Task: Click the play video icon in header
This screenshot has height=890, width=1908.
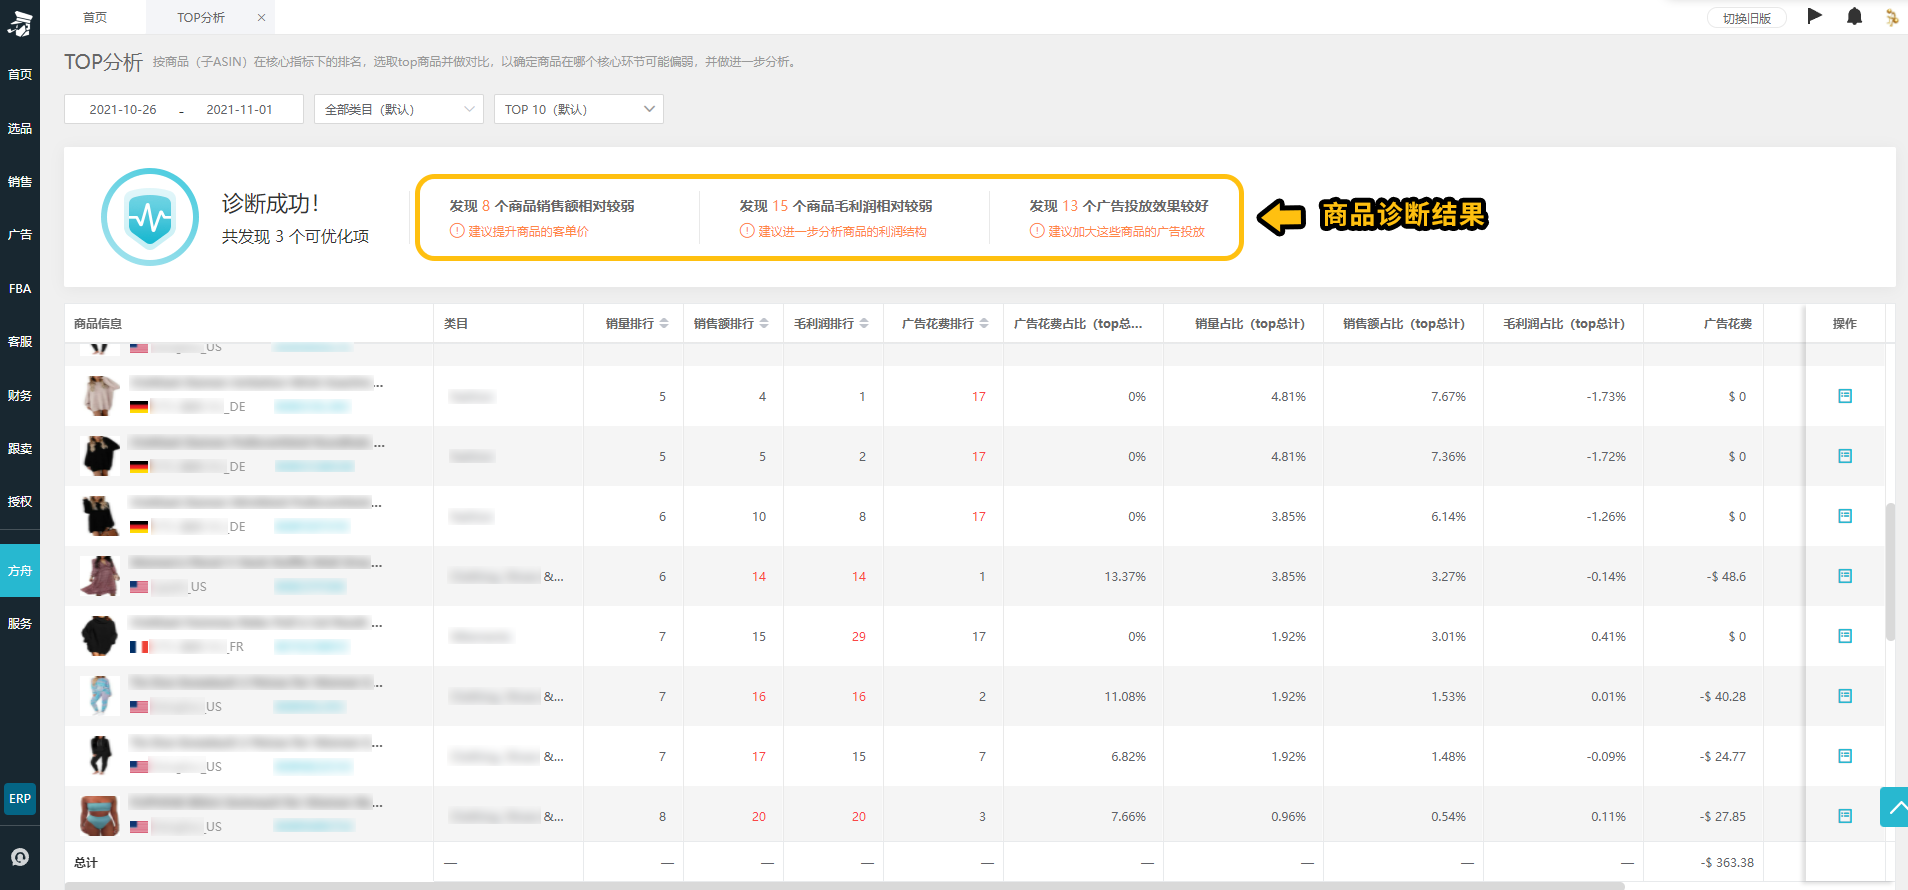Action: coord(1815,16)
